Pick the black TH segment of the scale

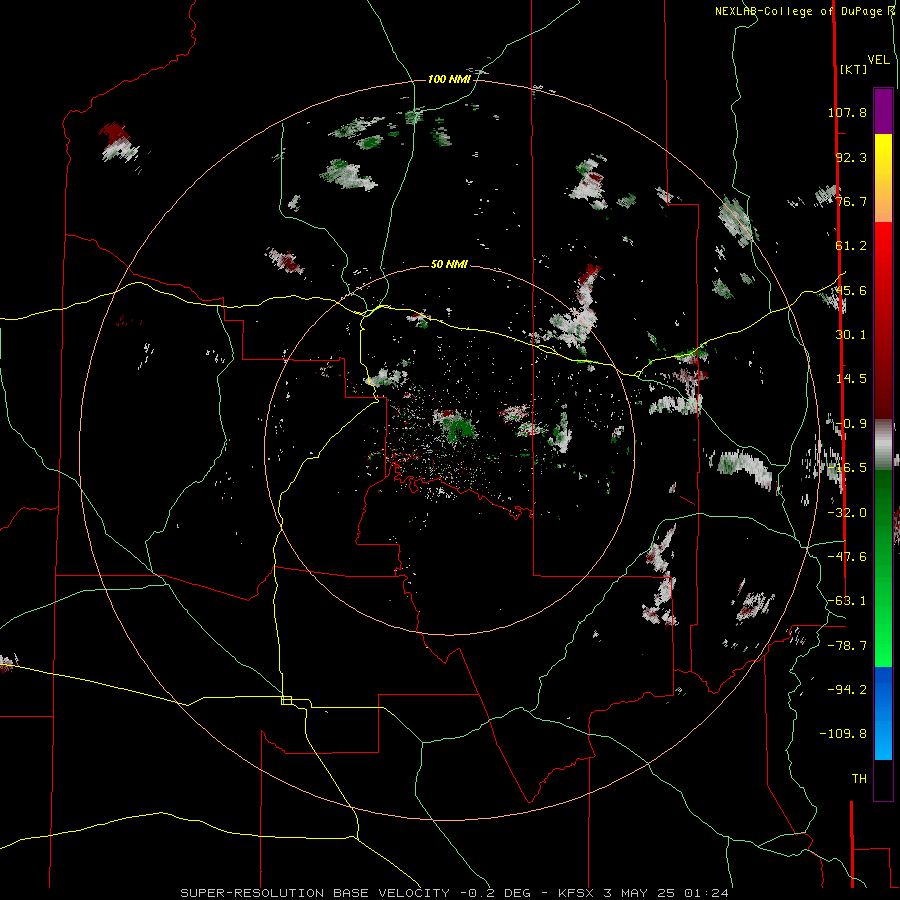(883, 780)
